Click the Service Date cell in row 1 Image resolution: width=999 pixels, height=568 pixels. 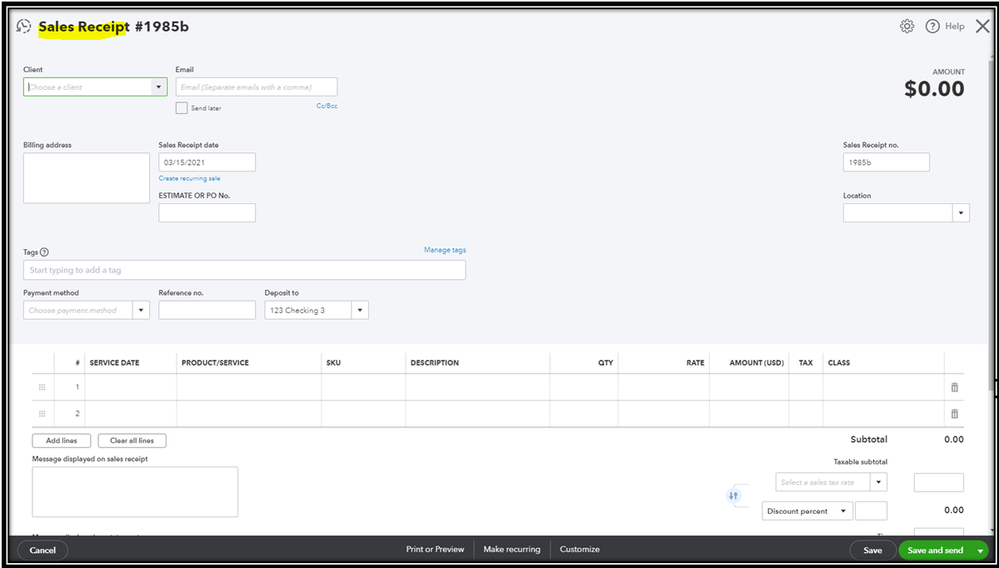(131, 387)
